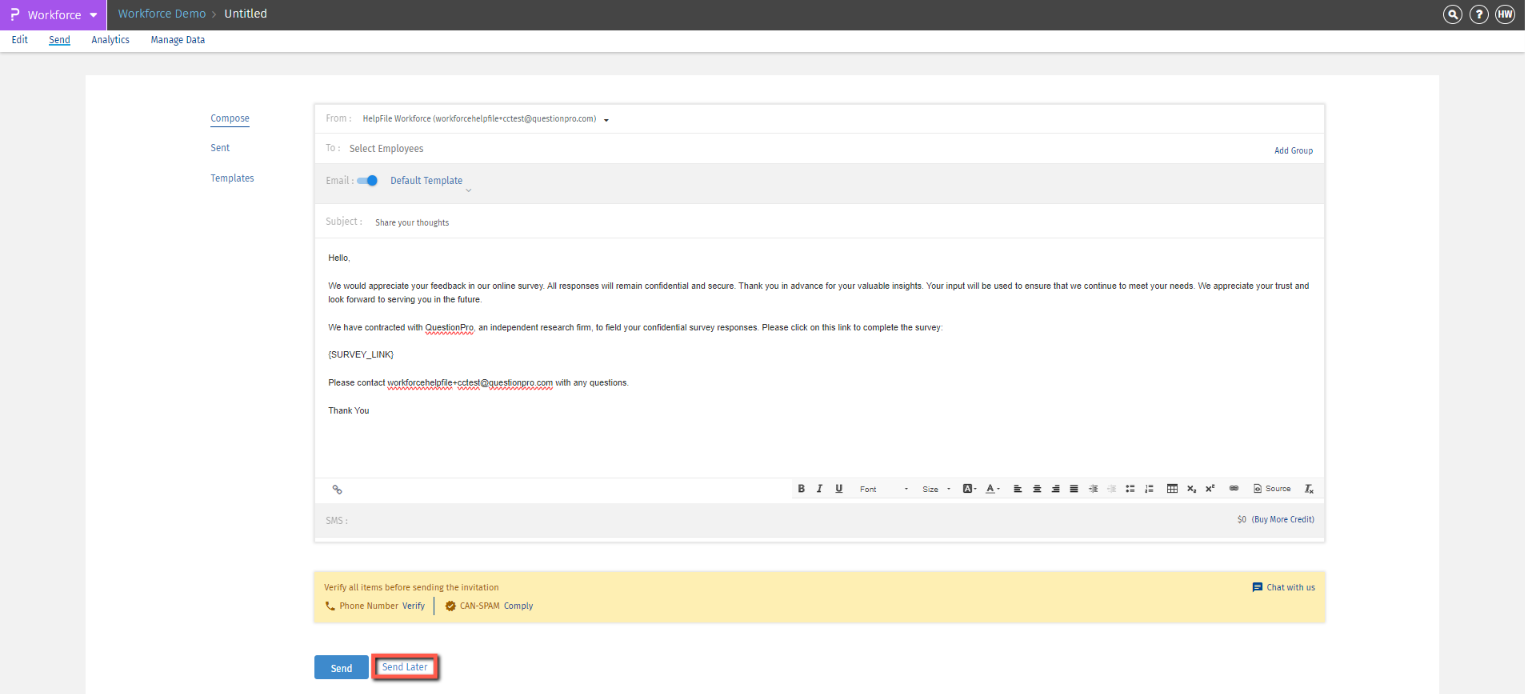Click Buy More Credit link

1283,520
